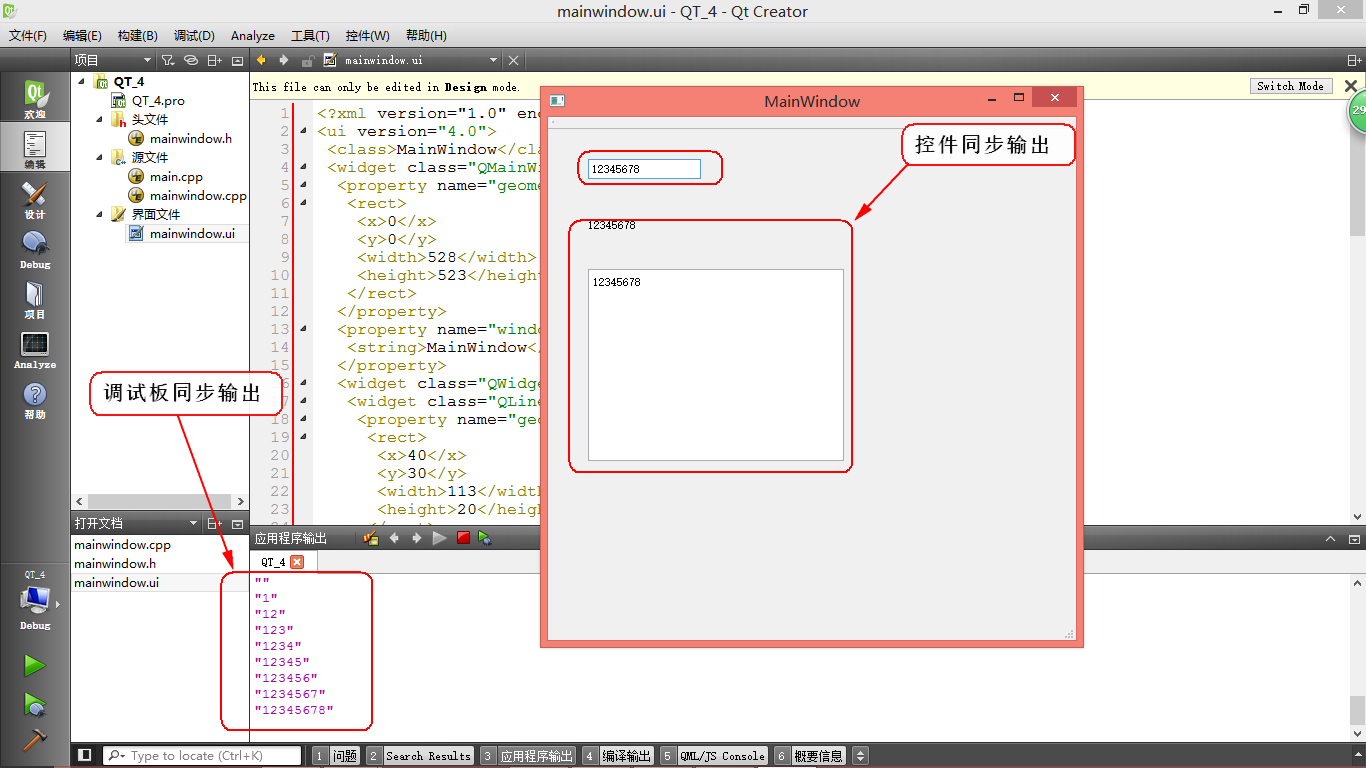This screenshot has height=768, width=1366.
Task: Open the 调试(D) menu
Action: pos(194,35)
